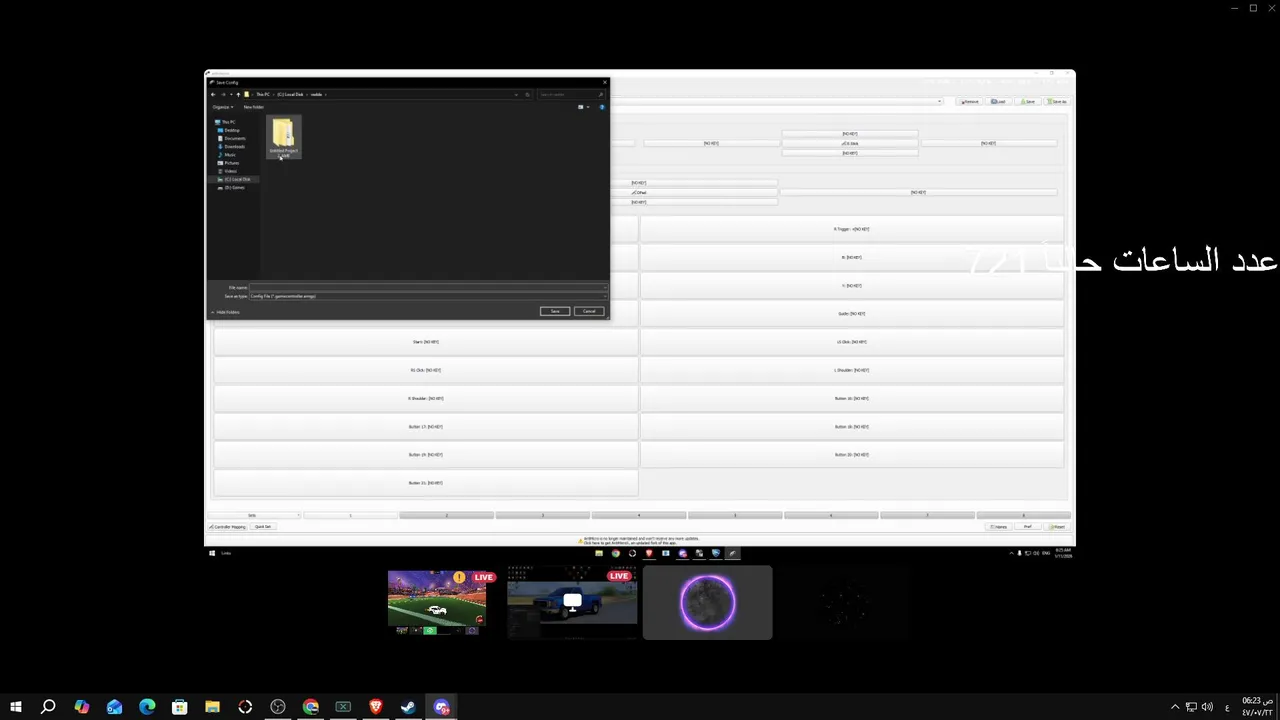1280x720 pixels.
Task: Click the Button 17 mapping button
Action: (425, 427)
